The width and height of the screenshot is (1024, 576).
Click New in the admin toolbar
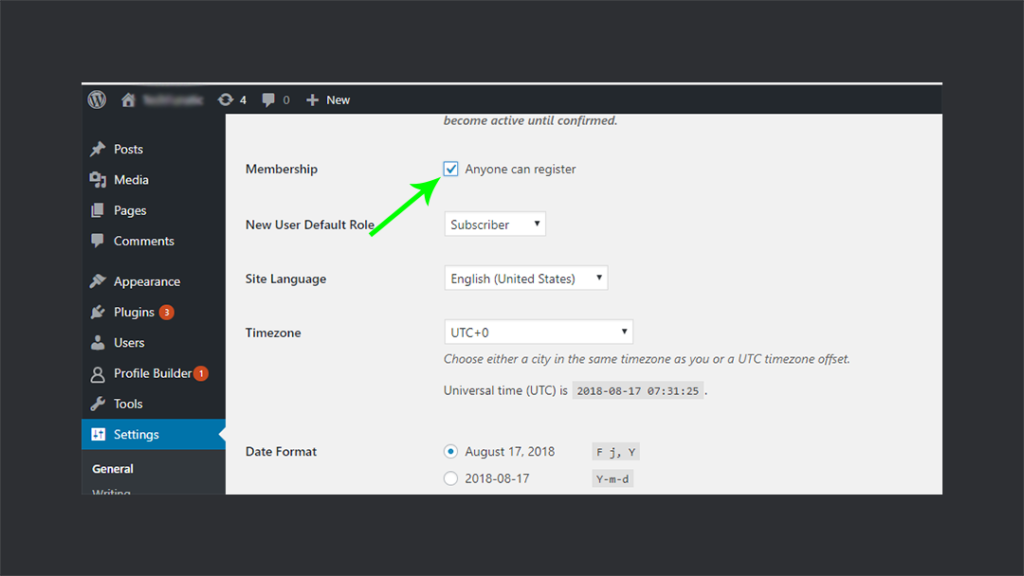click(x=328, y=99)
